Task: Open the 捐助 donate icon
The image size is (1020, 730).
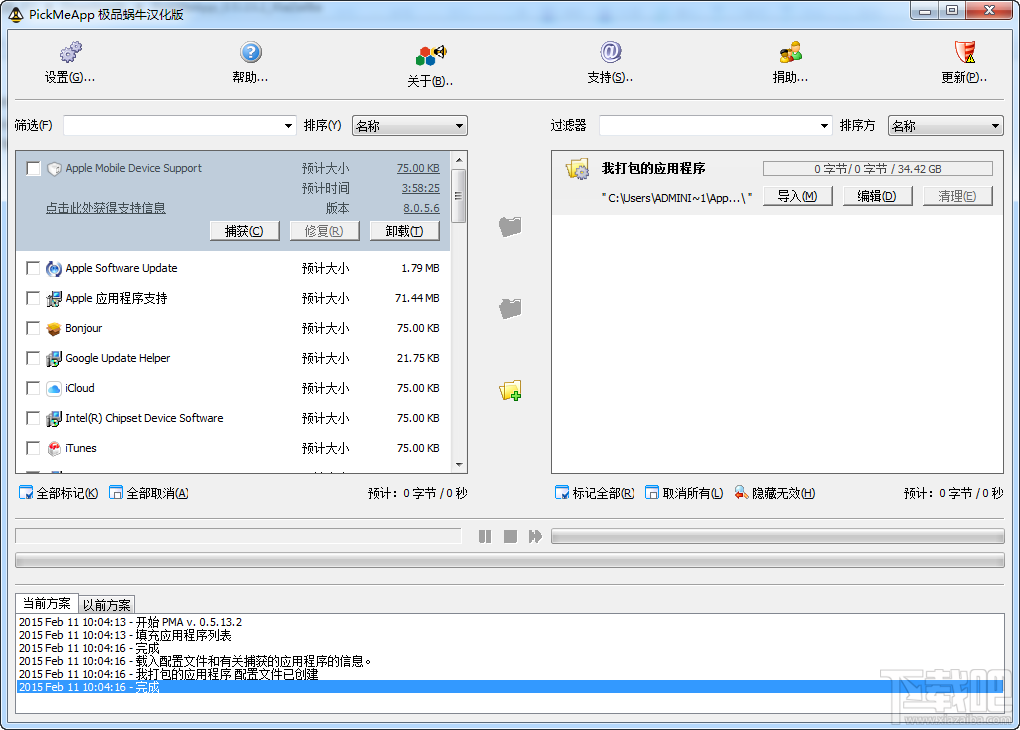Action: 790,52
